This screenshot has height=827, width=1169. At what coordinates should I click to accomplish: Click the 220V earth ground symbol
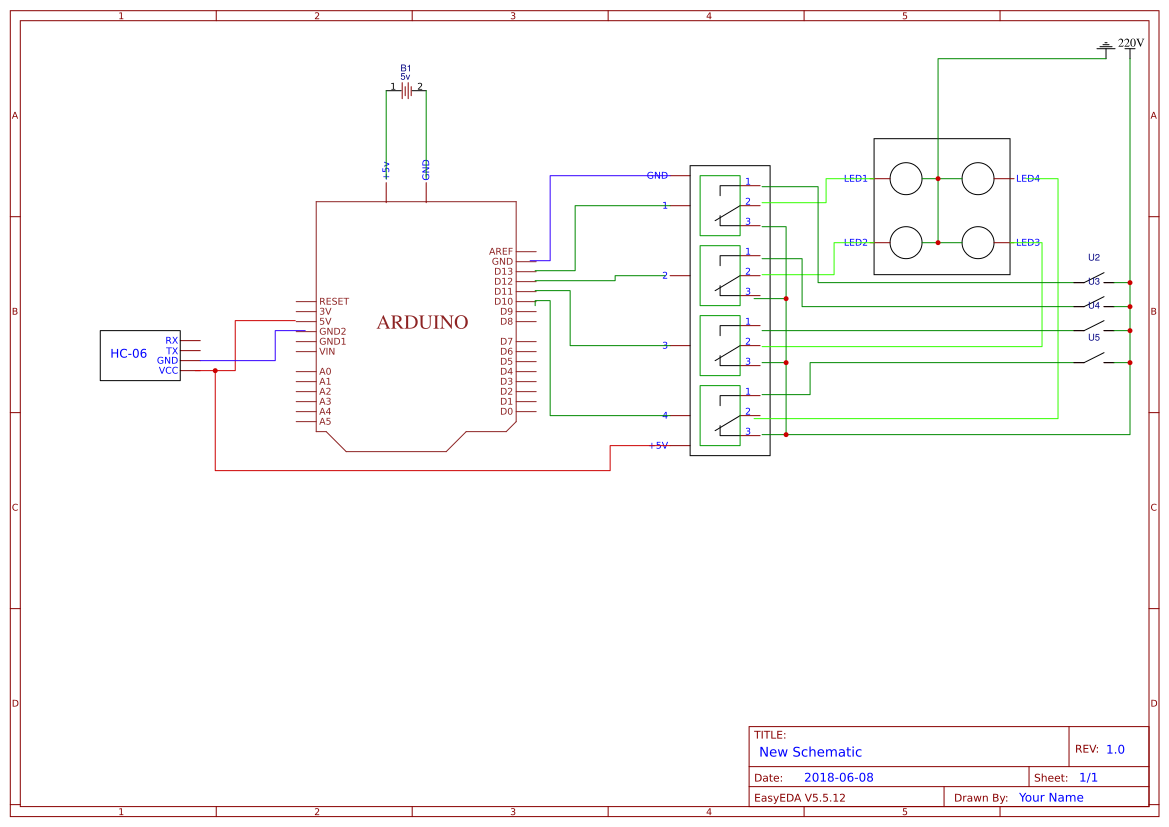1104,44
